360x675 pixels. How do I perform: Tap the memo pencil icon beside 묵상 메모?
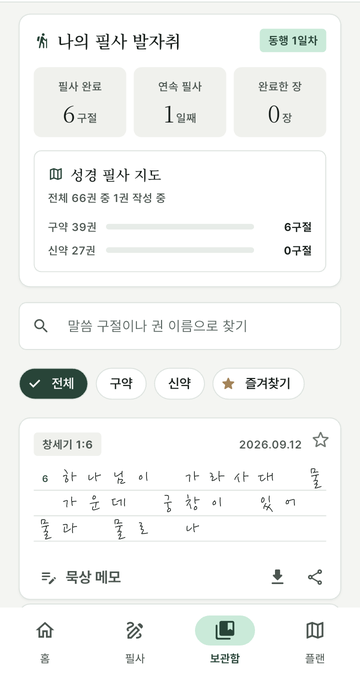tap(49, 578)
